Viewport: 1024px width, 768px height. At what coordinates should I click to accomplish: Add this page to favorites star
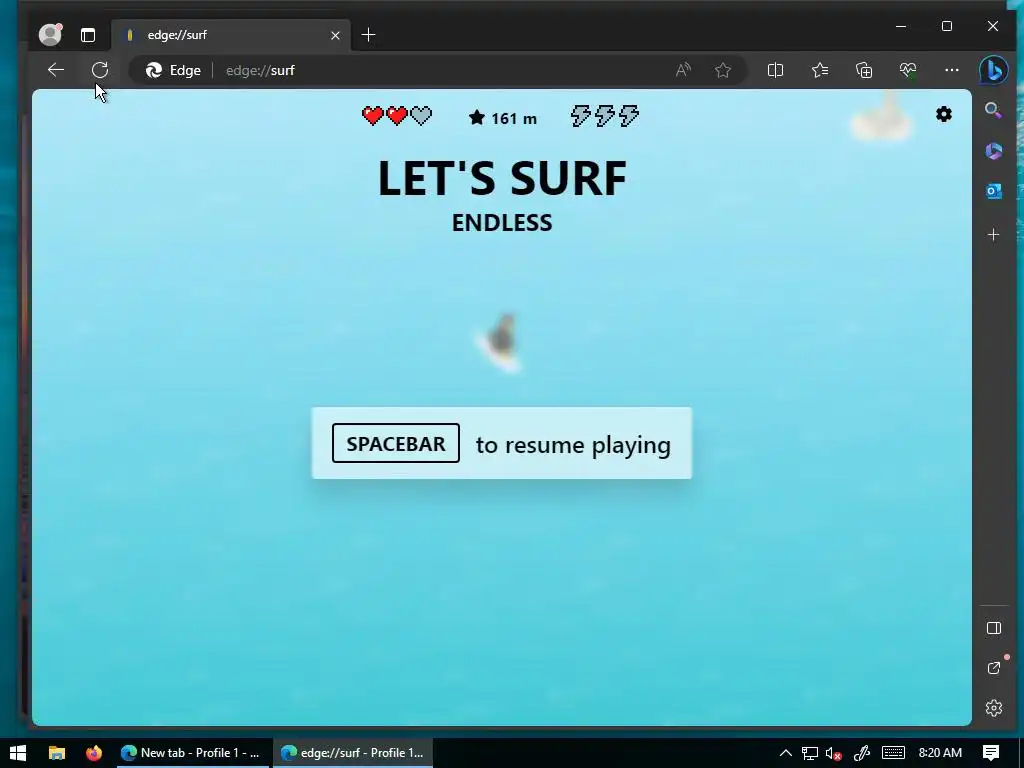(722, 70)
